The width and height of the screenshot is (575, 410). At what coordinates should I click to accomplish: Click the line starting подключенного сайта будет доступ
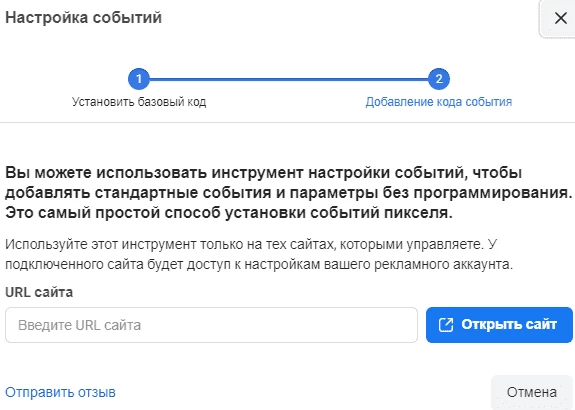(x=259, y=264)
